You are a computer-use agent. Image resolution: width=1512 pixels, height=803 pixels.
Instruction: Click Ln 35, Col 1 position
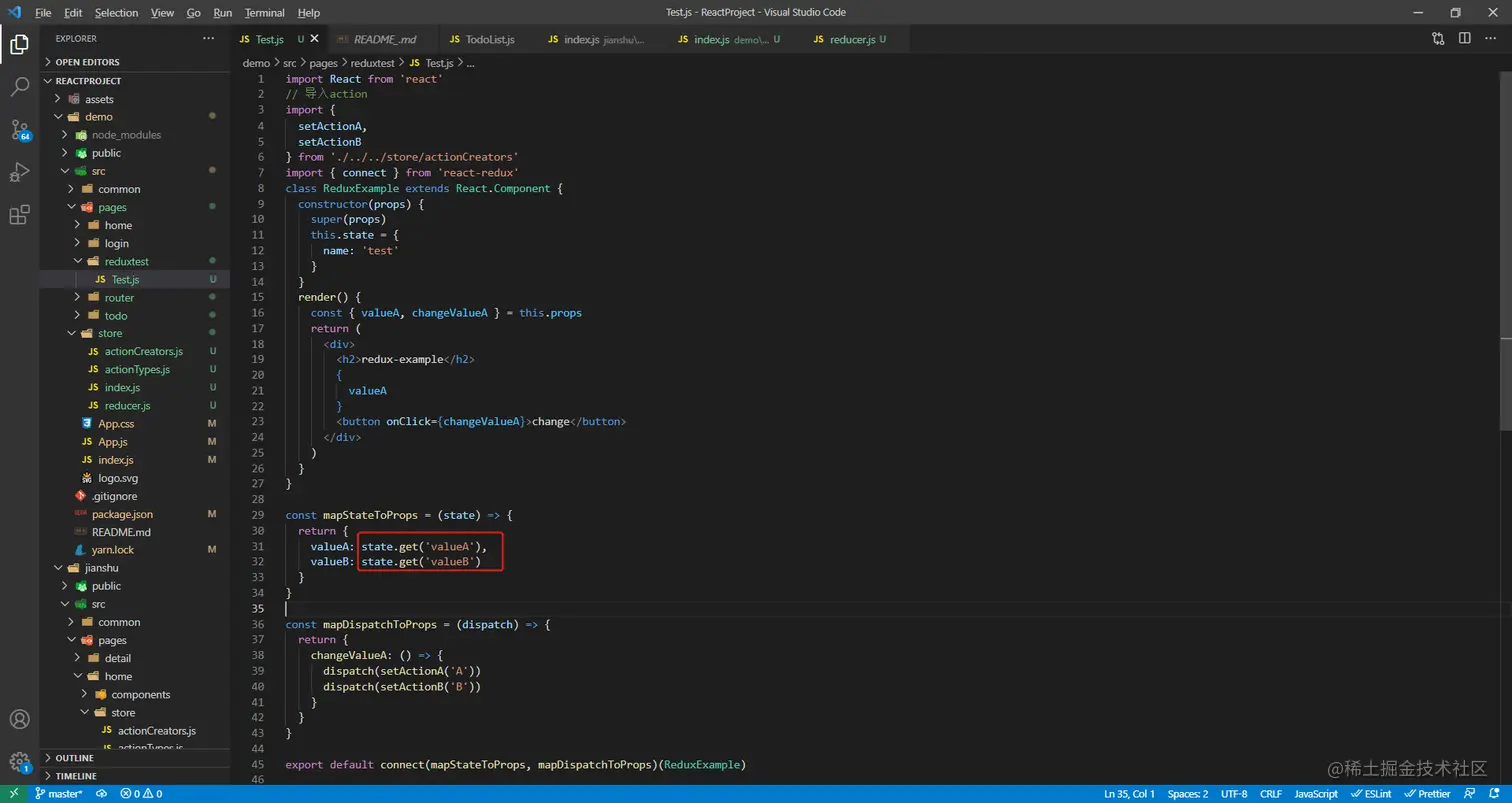1129,794
